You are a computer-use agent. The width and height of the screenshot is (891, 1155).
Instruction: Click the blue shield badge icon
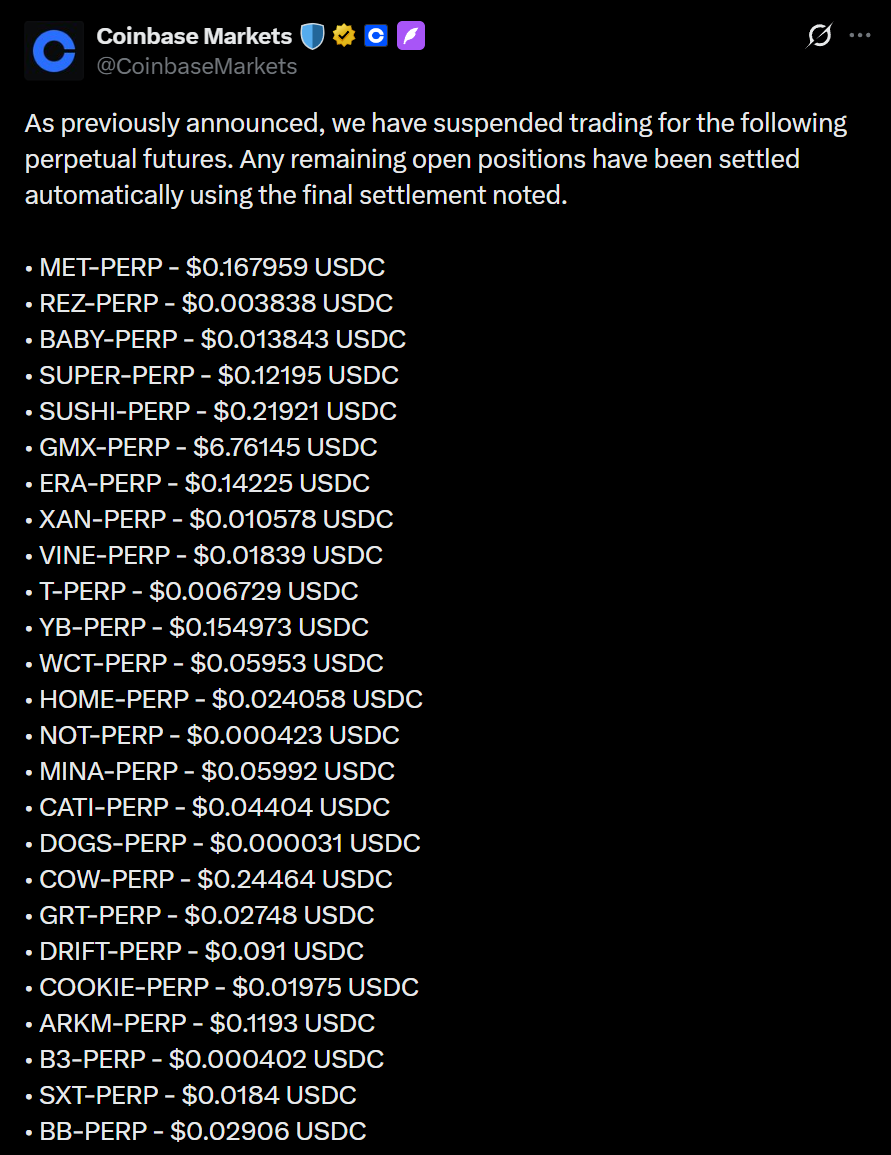tap(313, 37)
